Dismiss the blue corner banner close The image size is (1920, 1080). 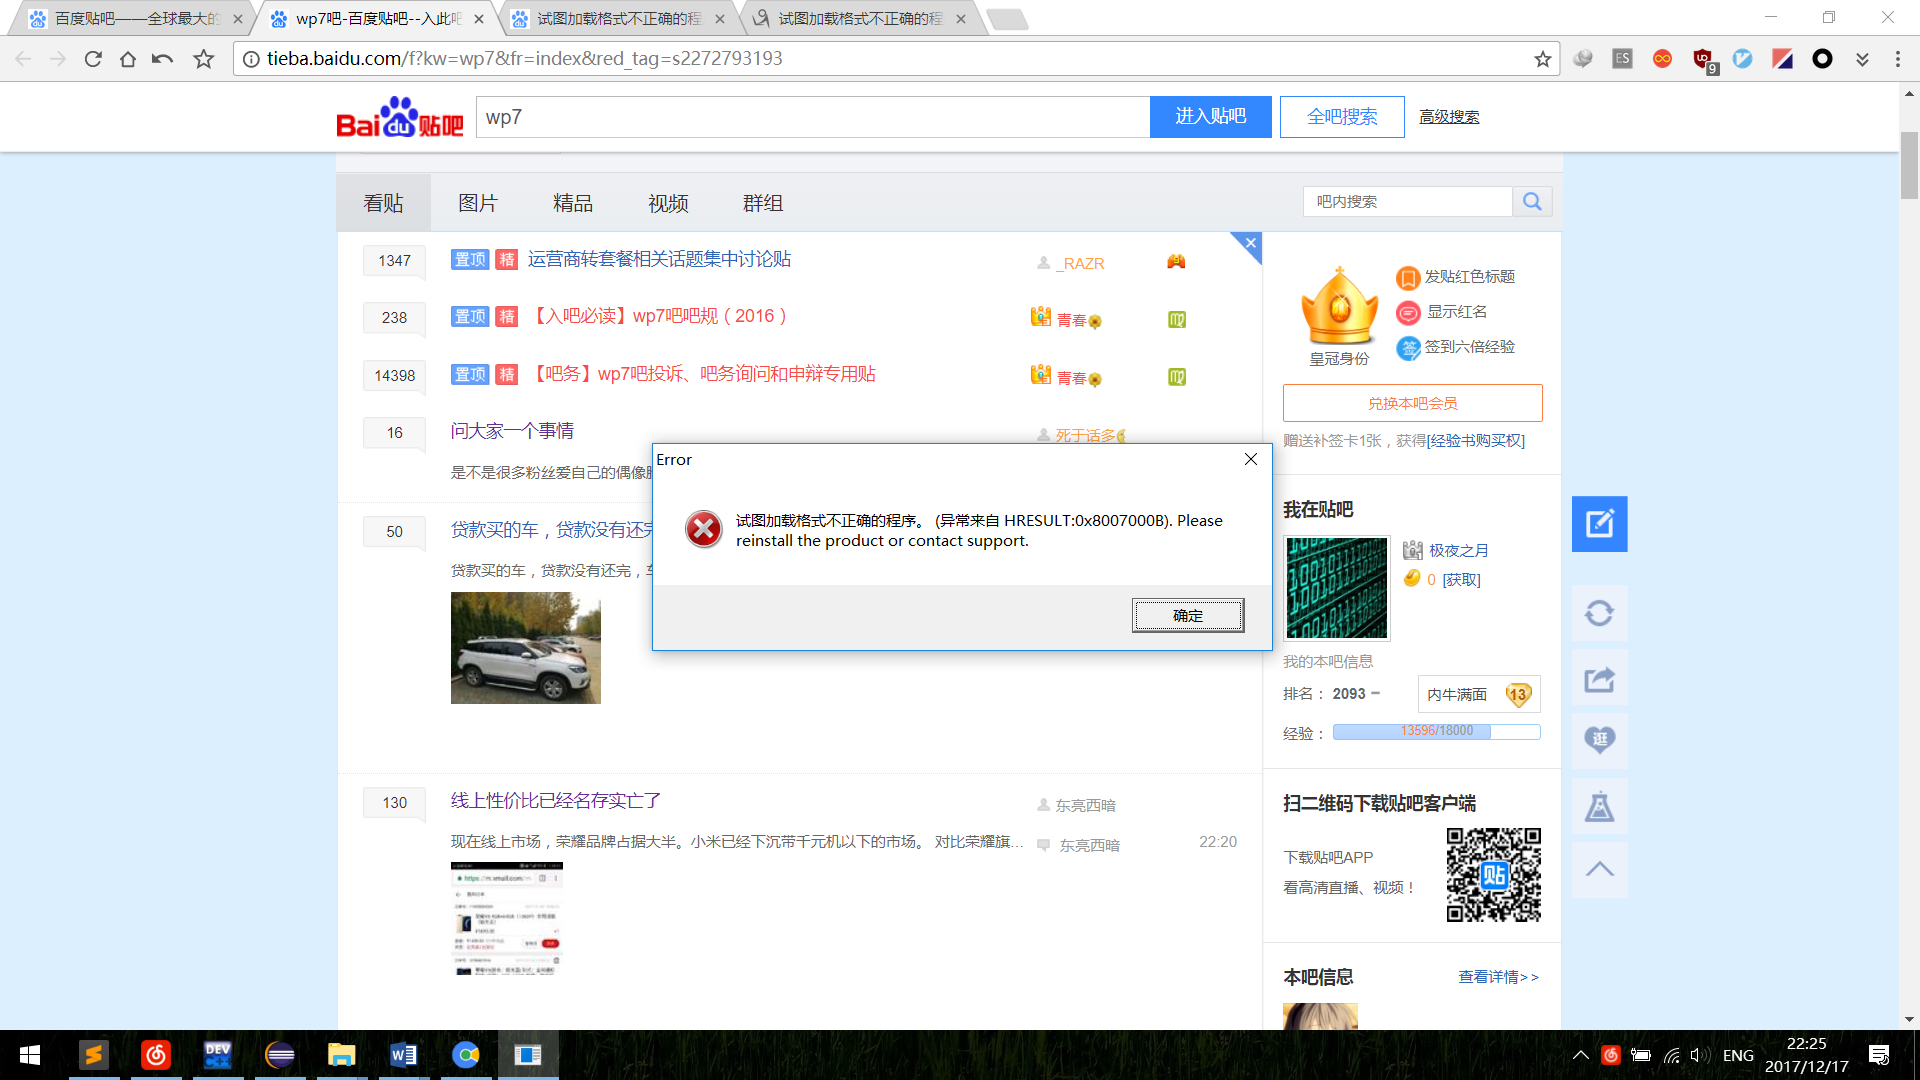(1250, 243)
